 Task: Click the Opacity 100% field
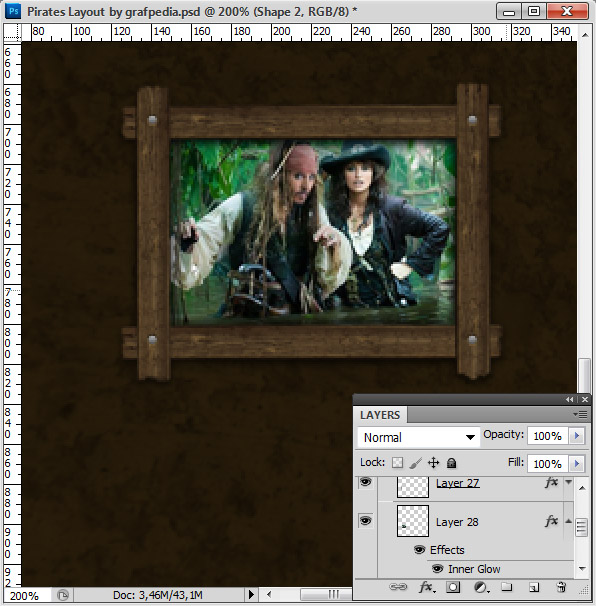point(548,436)
